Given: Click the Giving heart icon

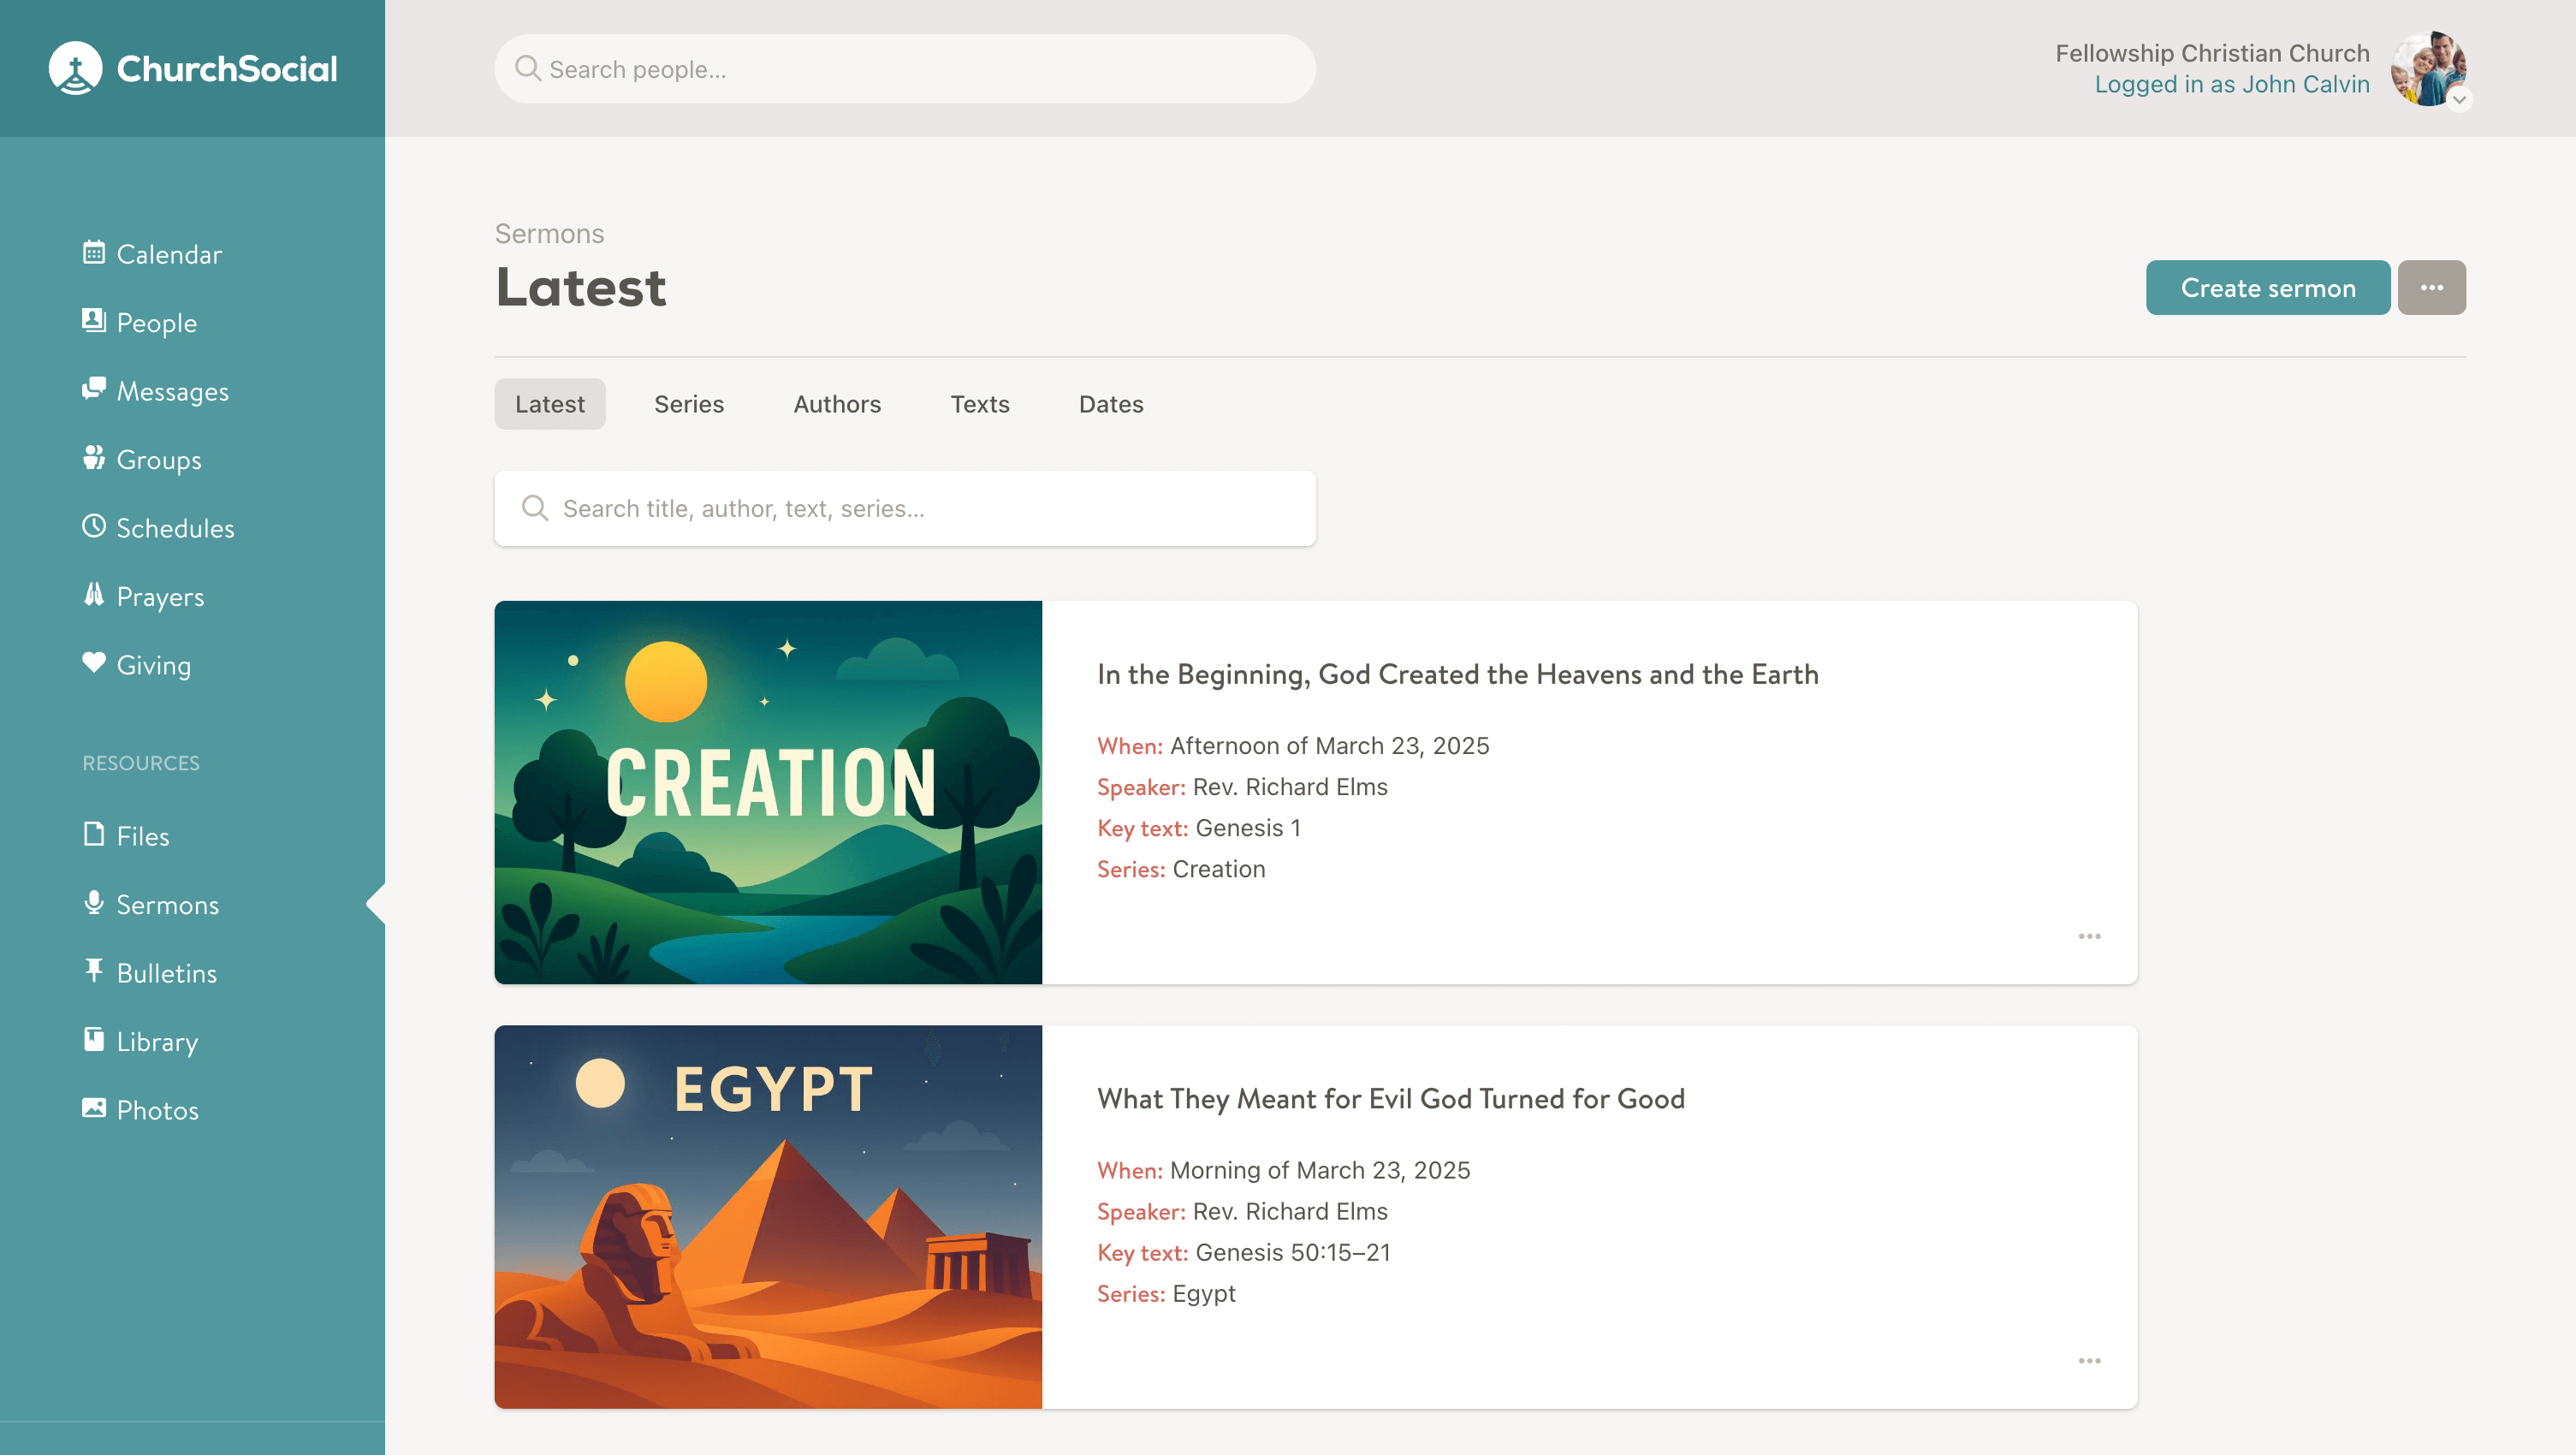Looking at the screenshot, I should pos(93,663).
